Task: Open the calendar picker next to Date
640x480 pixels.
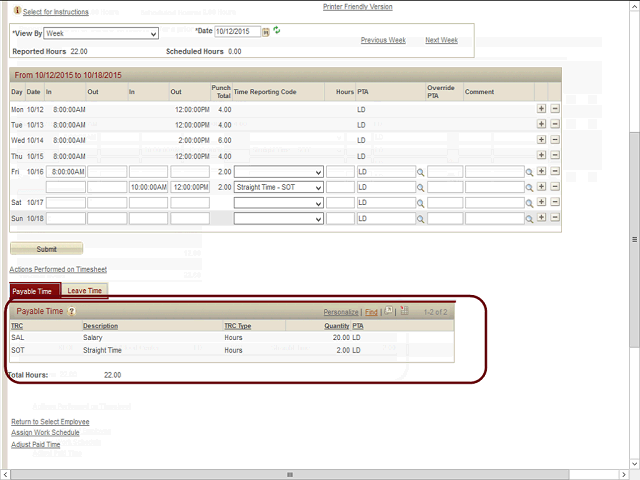Action: tap(265, 32)
